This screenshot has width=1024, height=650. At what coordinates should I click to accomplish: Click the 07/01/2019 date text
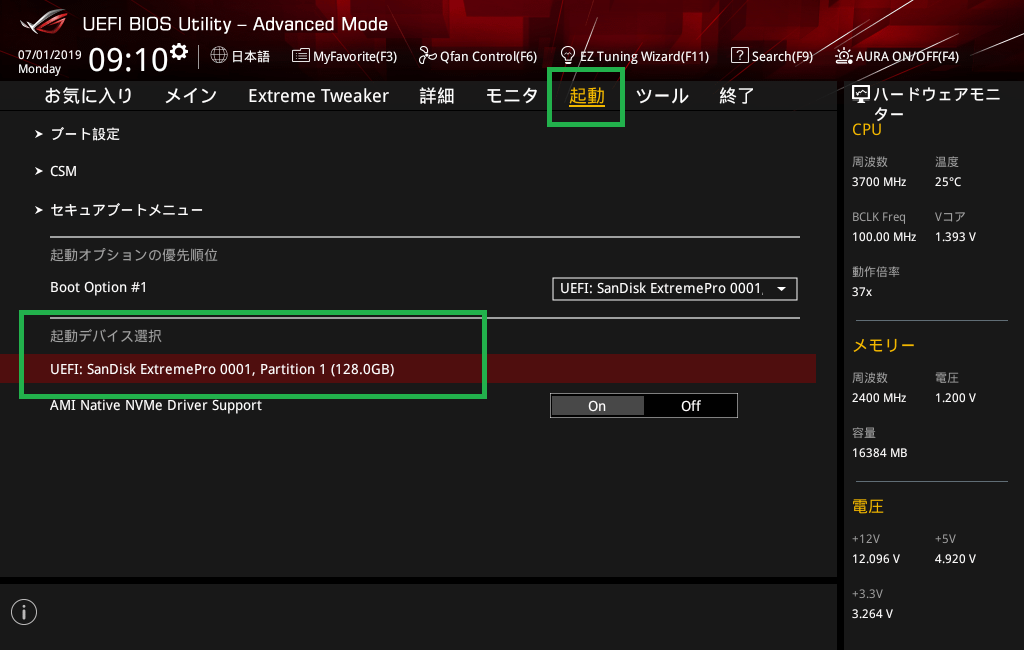tap(50, 55)
